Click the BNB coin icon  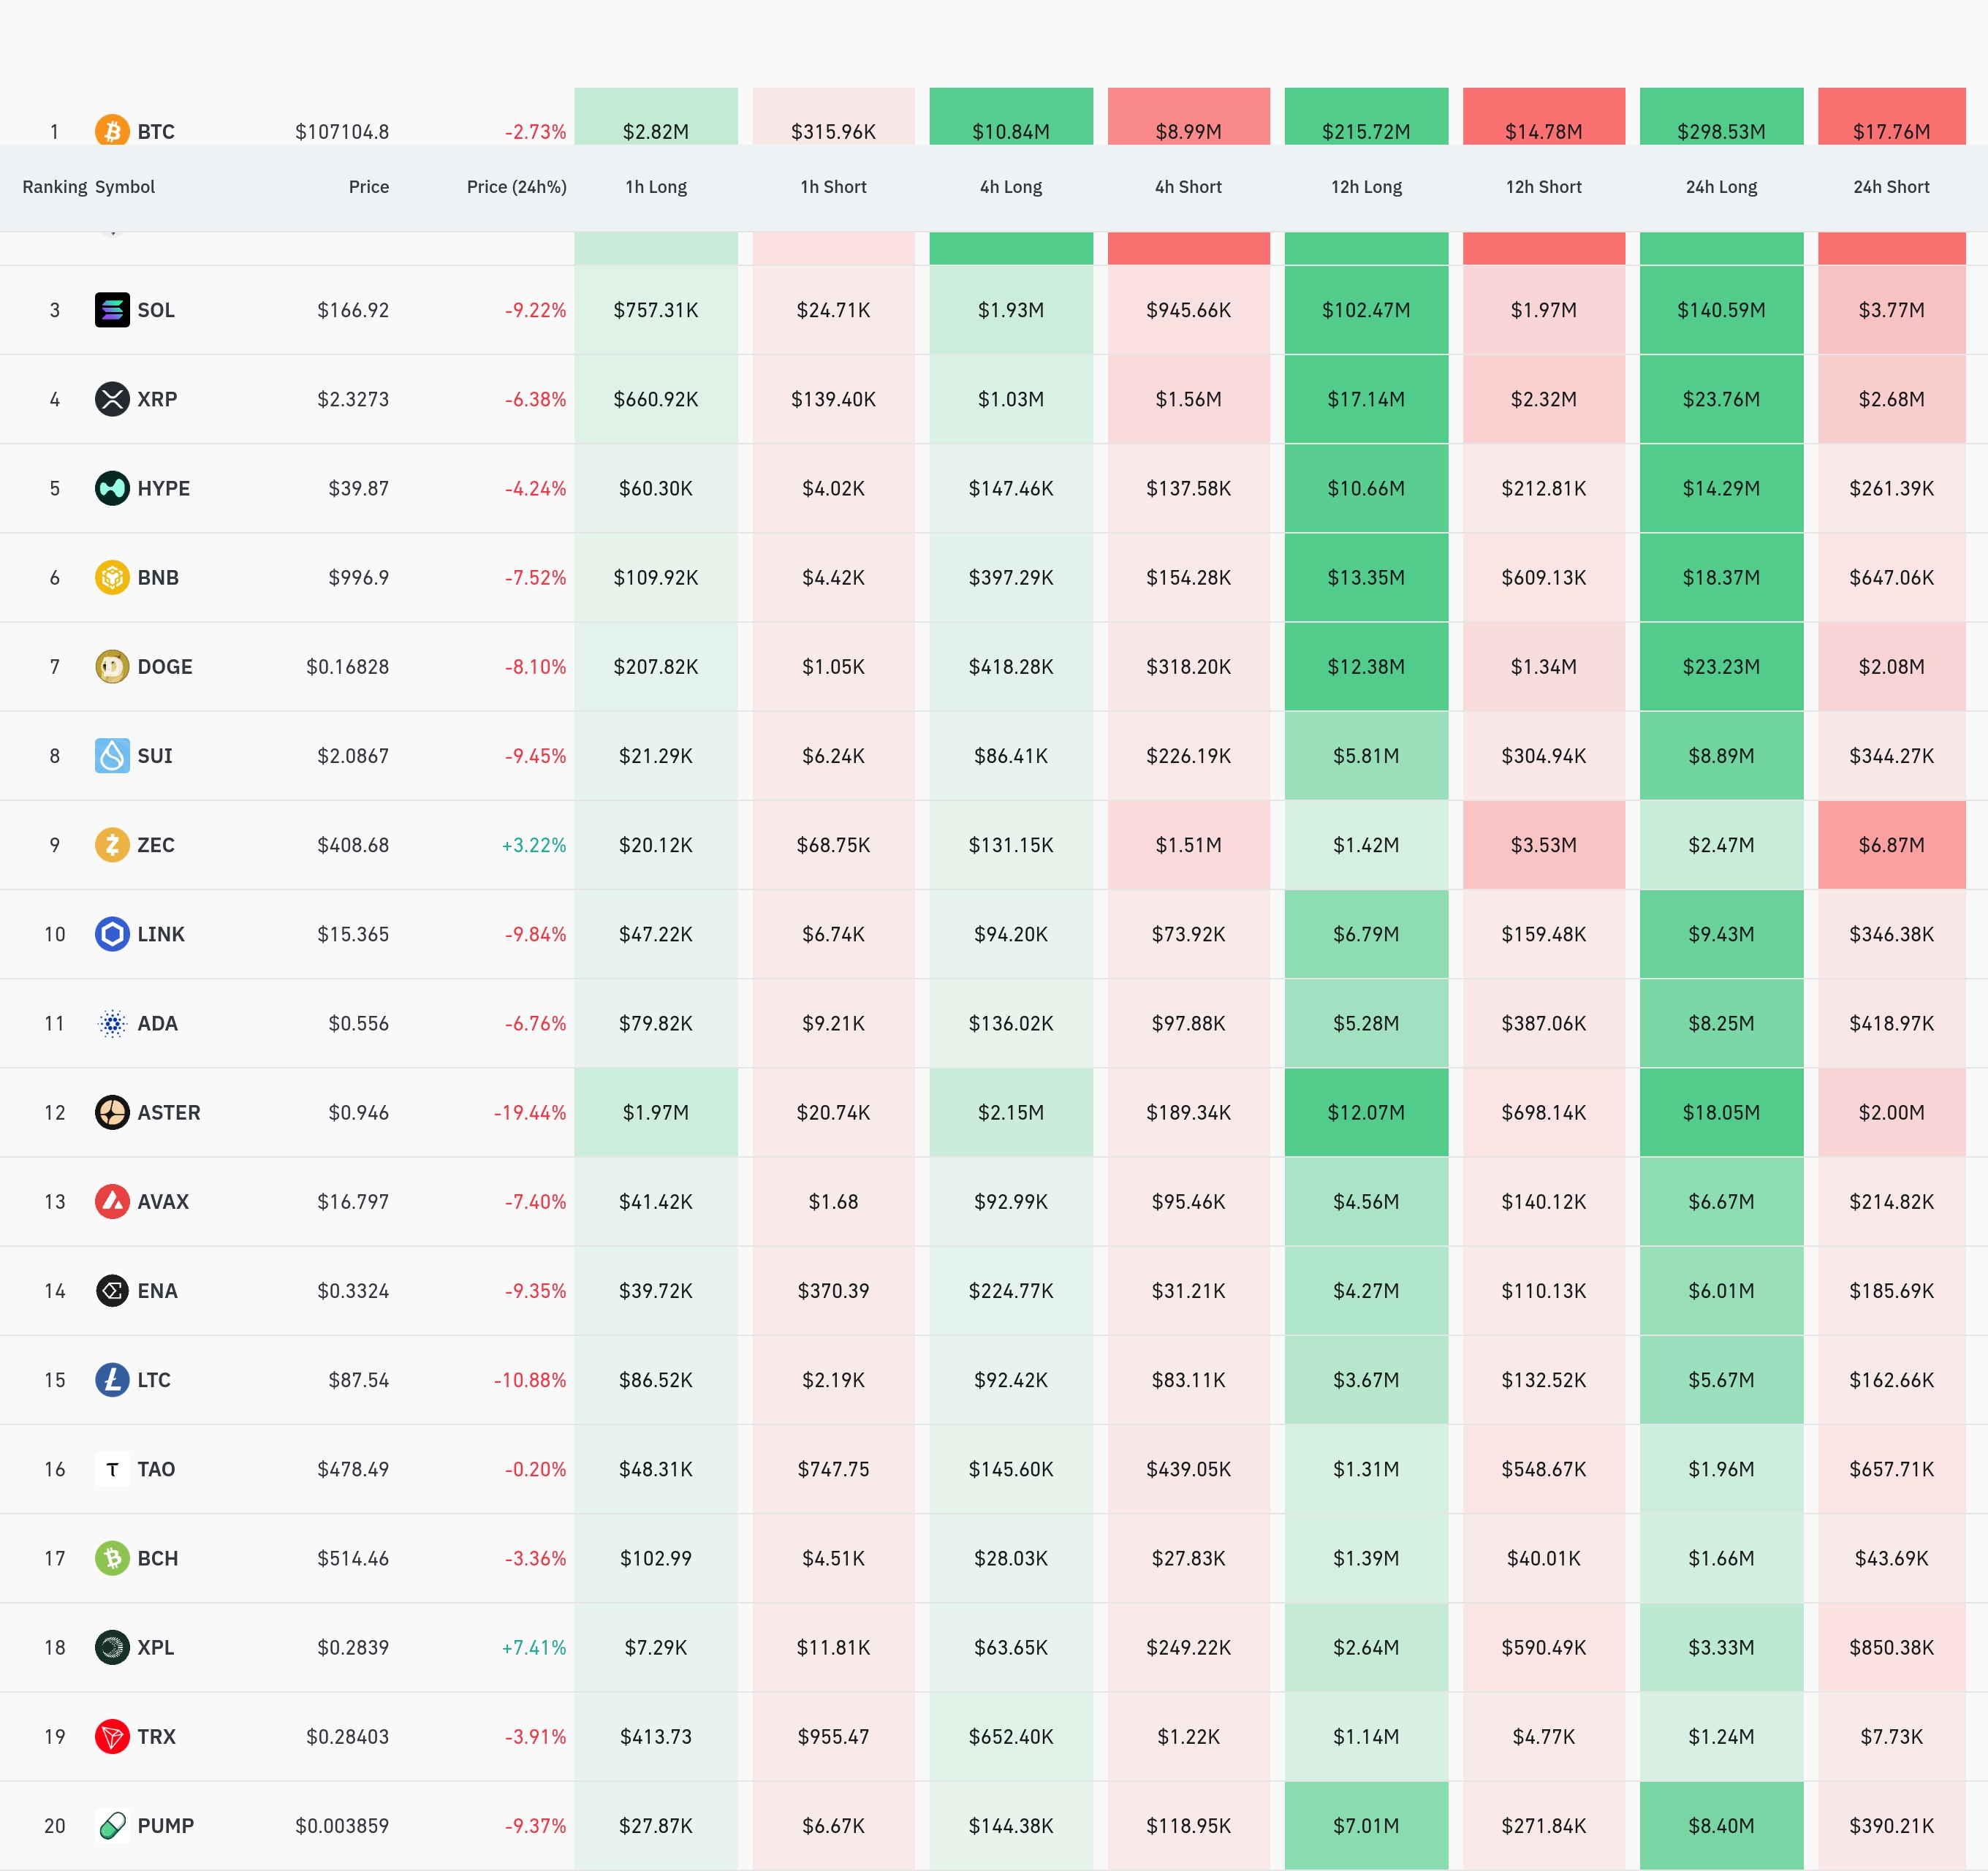pyautogui.click(x=112, y=577)
